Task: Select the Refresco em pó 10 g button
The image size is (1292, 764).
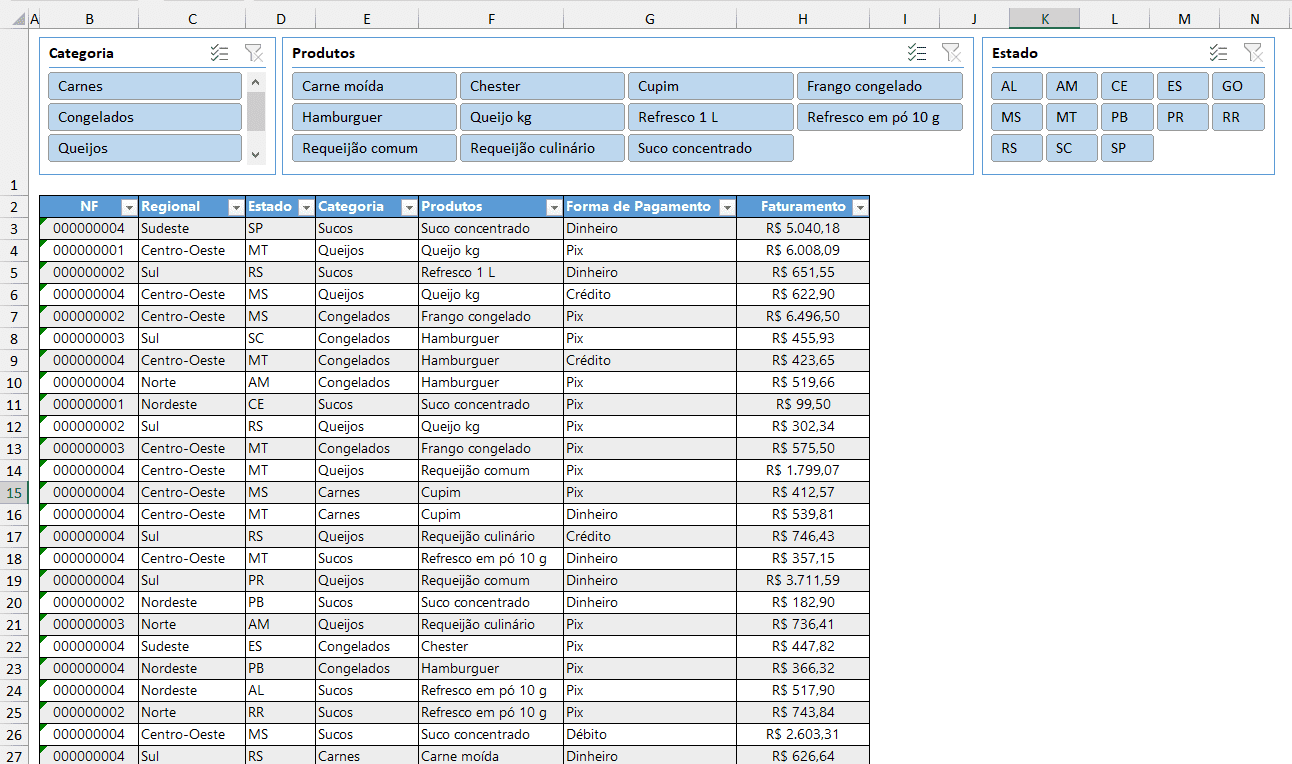Action: pos(879,116)
